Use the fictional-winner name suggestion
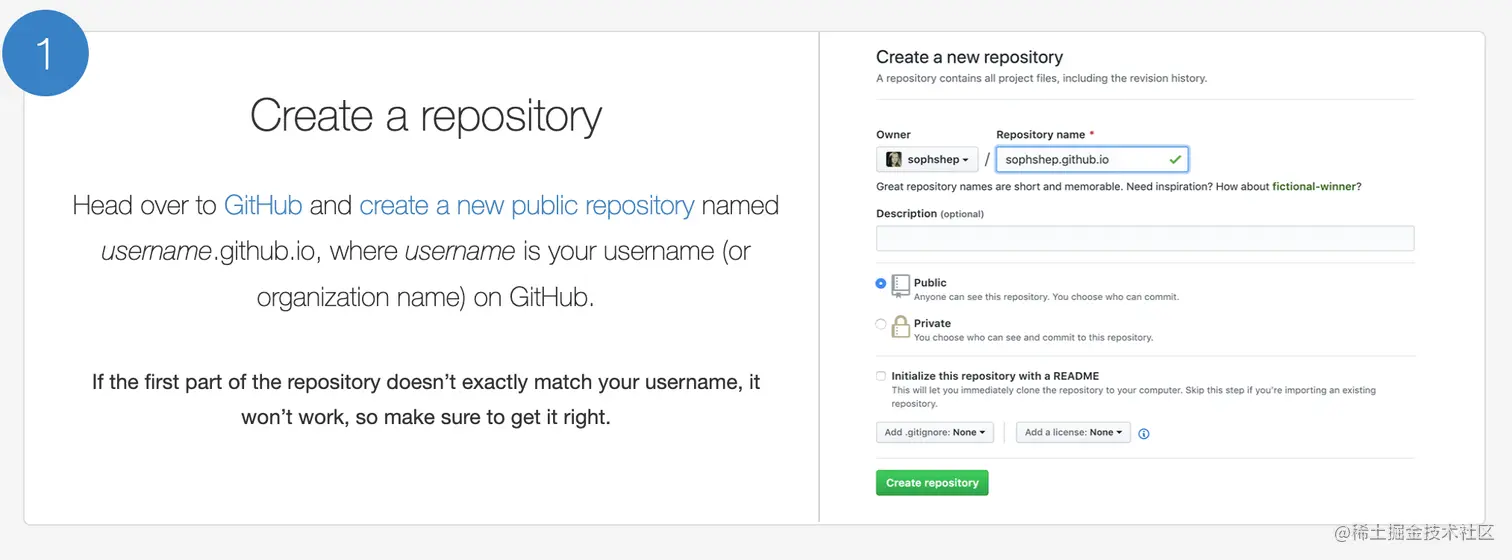 1316,186
